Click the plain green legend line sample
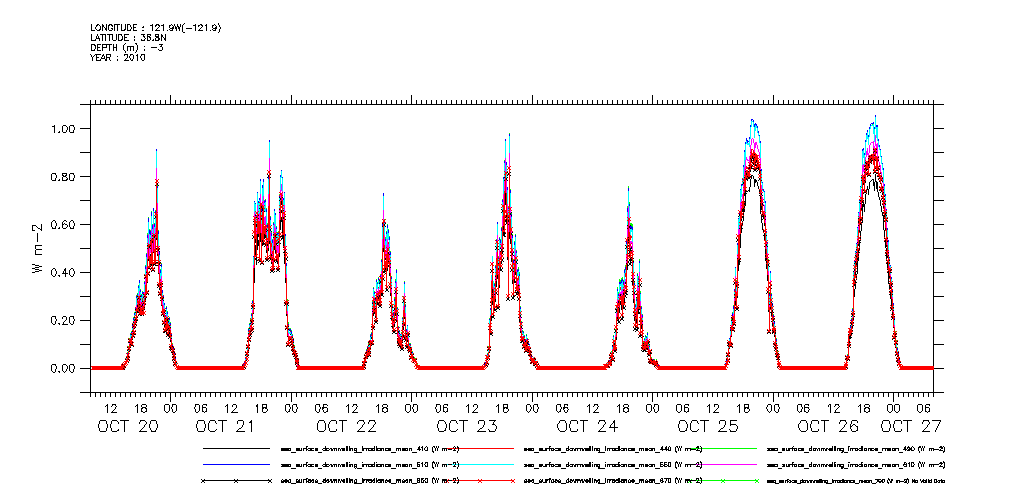1009x504 pixels. (x=722, y=448)
